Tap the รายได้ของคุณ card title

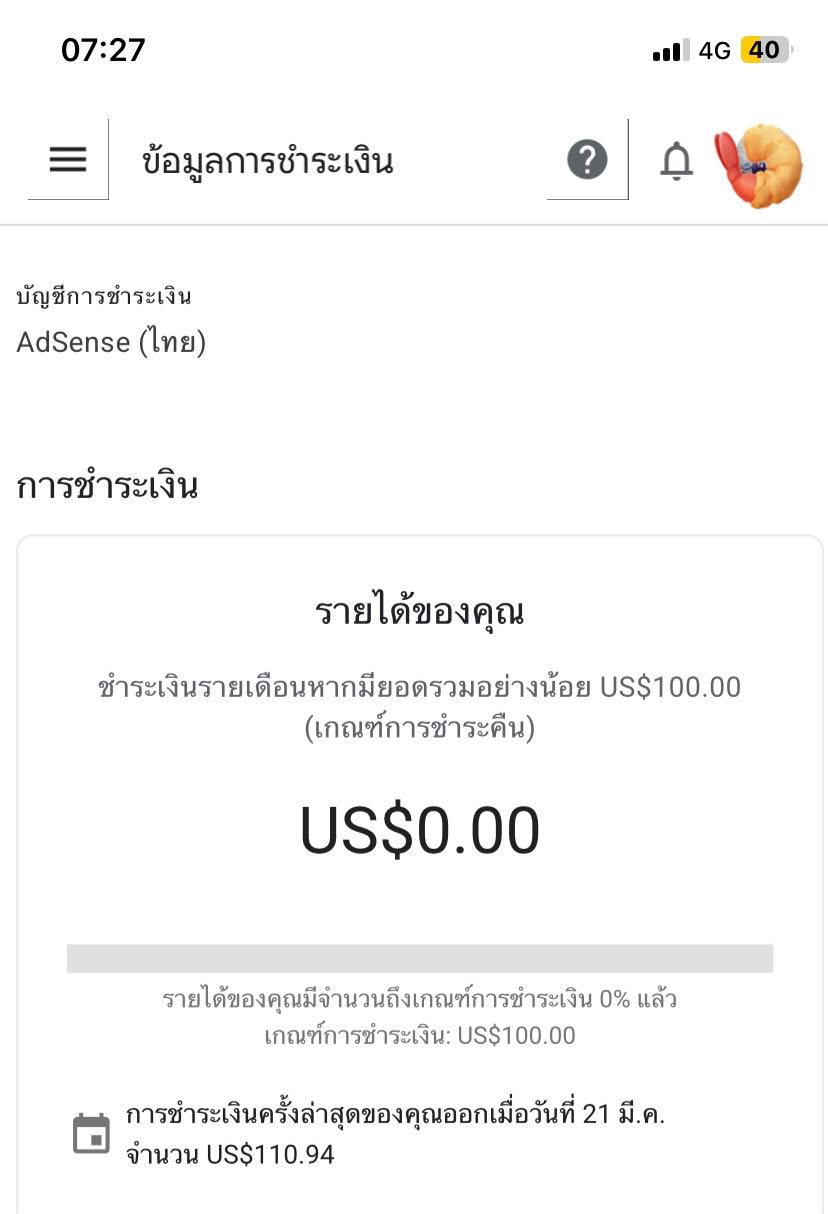coord(419,612)
